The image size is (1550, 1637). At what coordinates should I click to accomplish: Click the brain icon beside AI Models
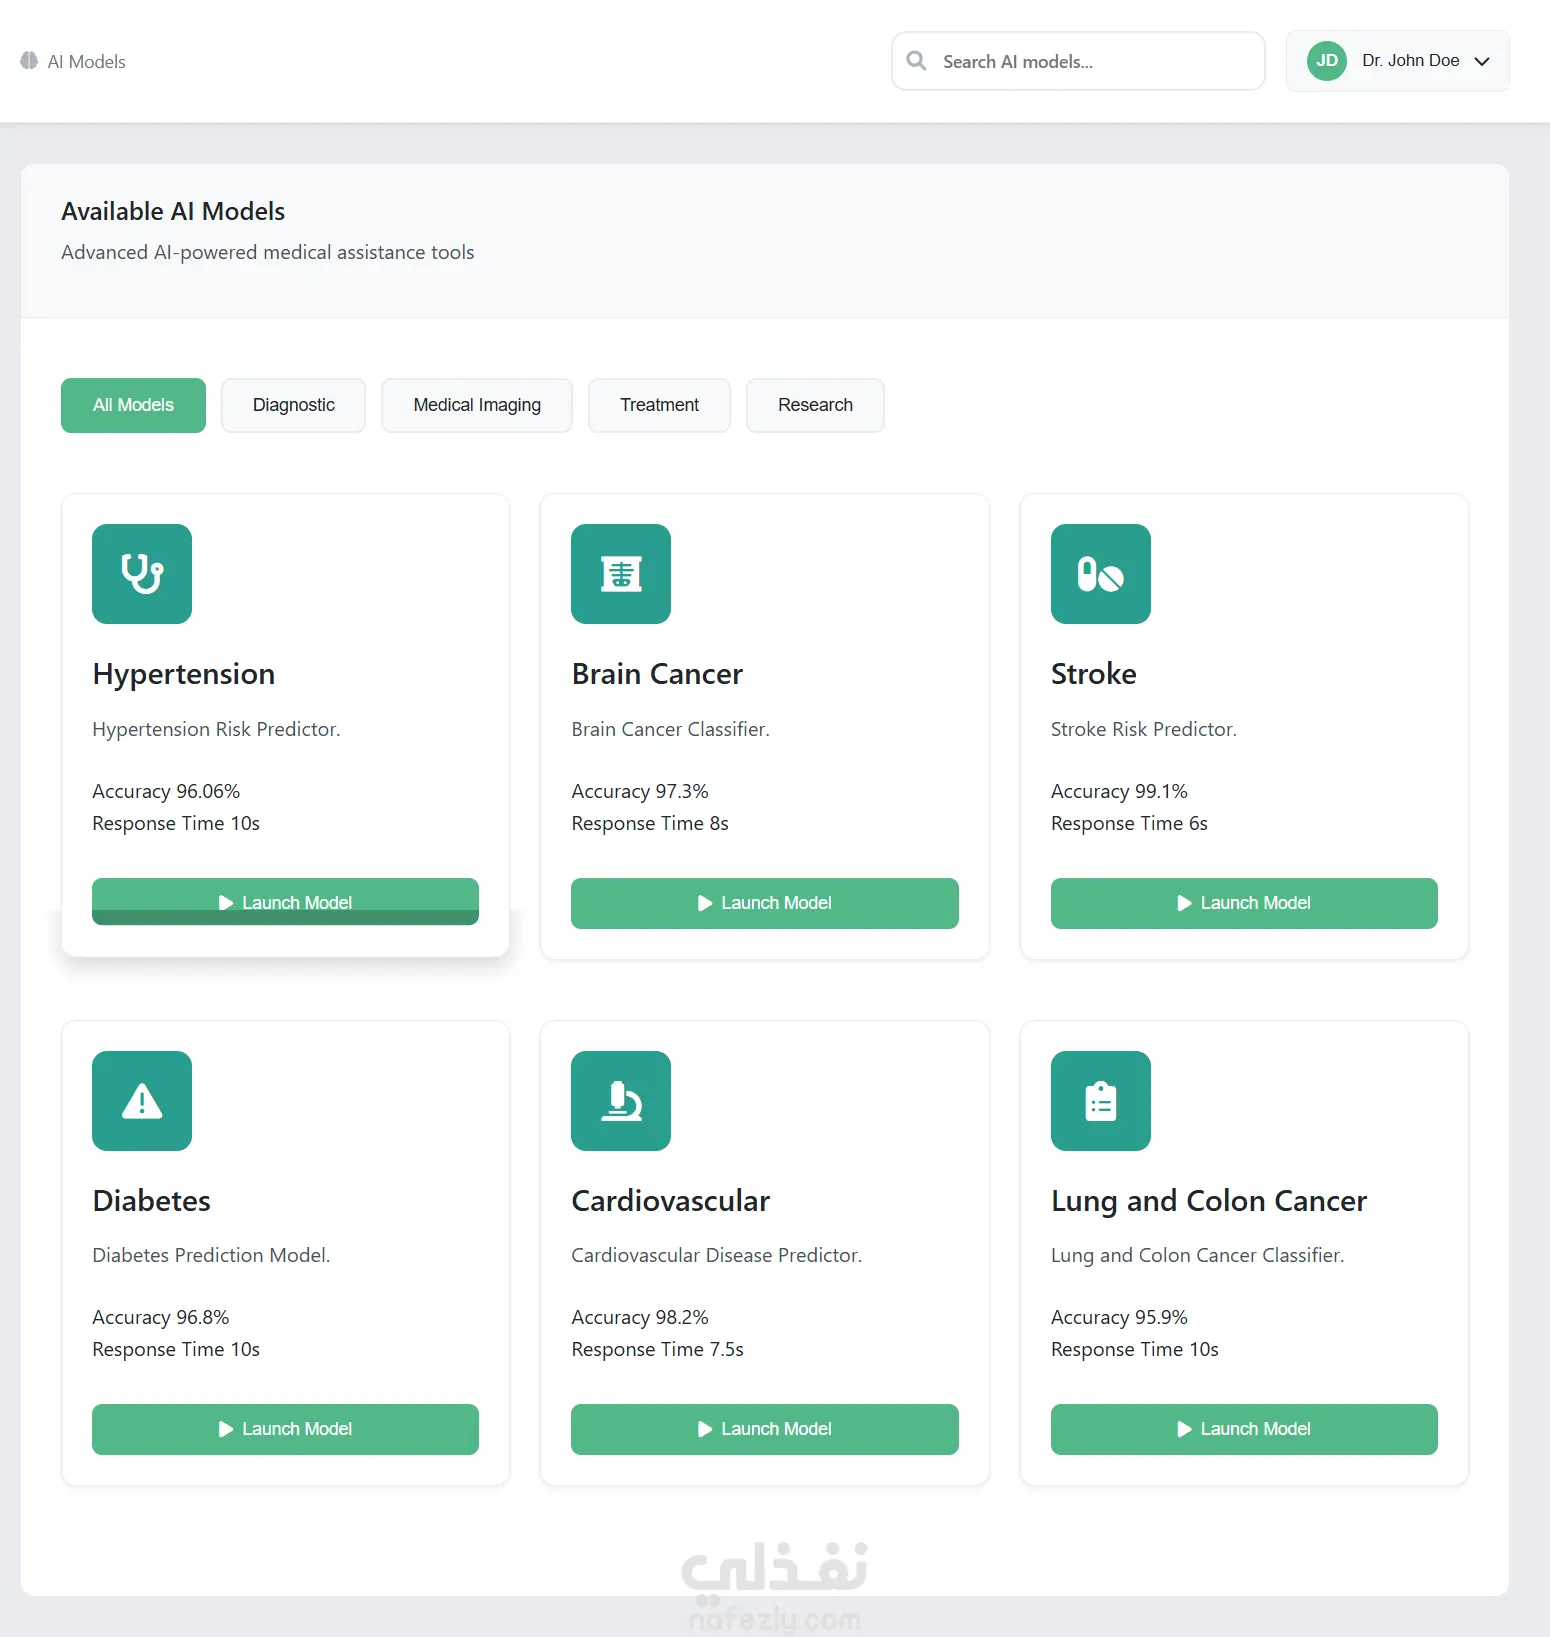pyautogui.click(x=29, y=61)
